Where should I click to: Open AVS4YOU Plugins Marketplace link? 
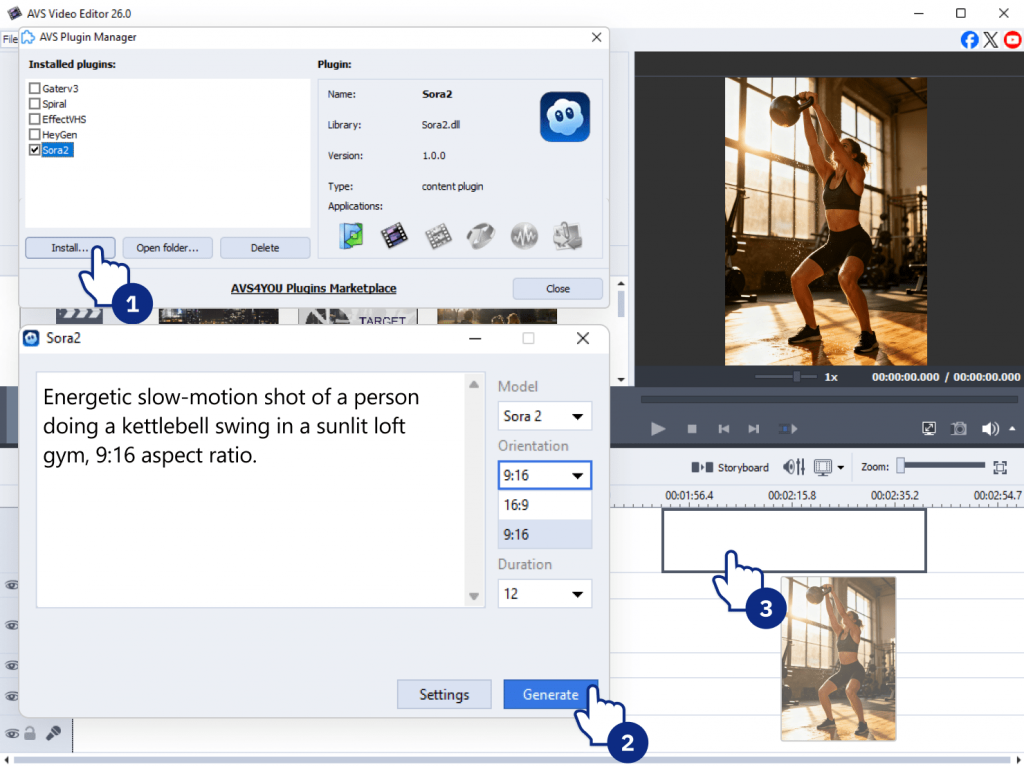coord(313,288)
